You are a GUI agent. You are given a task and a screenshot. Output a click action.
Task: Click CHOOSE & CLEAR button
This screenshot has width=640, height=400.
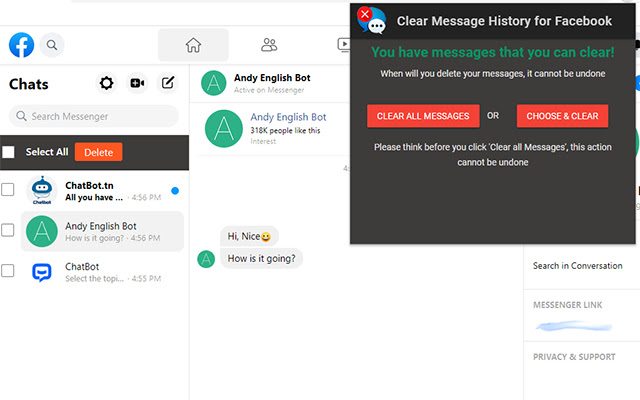point(562,116)
